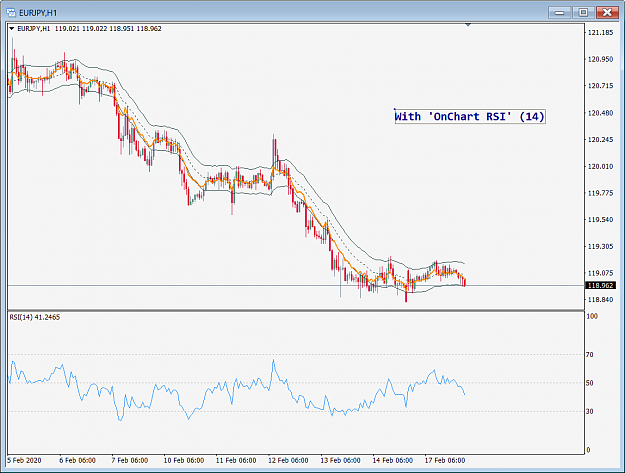Viewport: 625px width, 473px height.
Task: Click the RSI level 50 scale label
Action: (590, 383)
